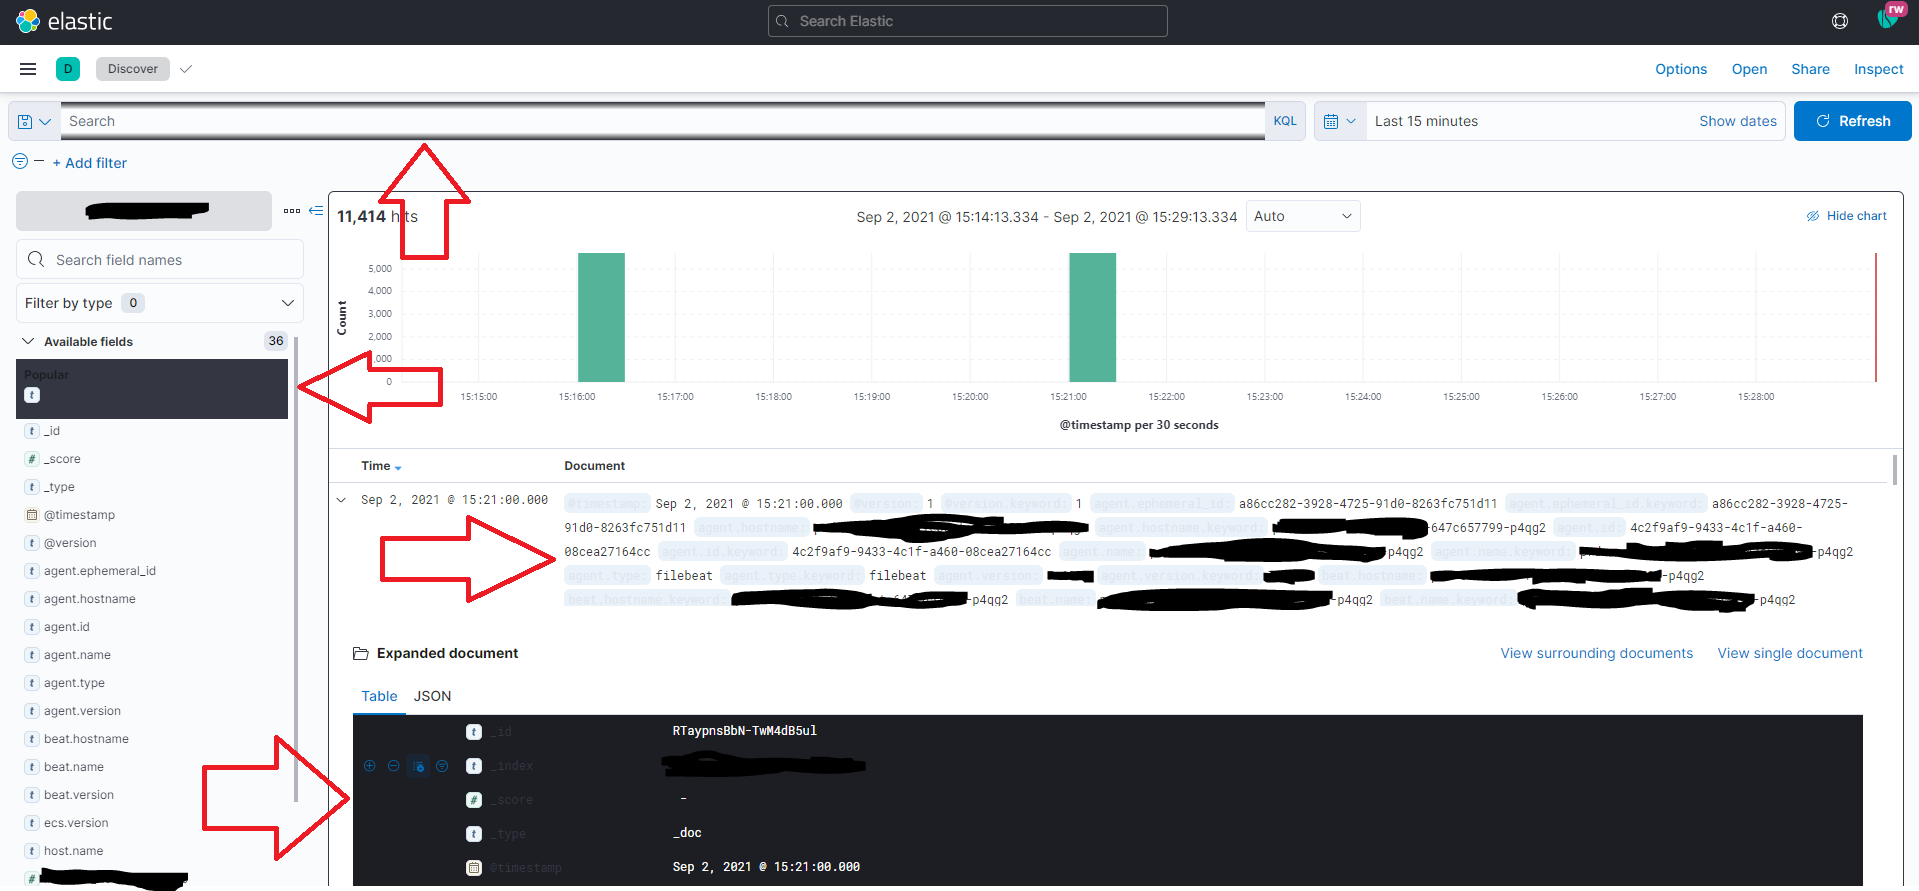Open Last 15 minutes time range

1426,121
